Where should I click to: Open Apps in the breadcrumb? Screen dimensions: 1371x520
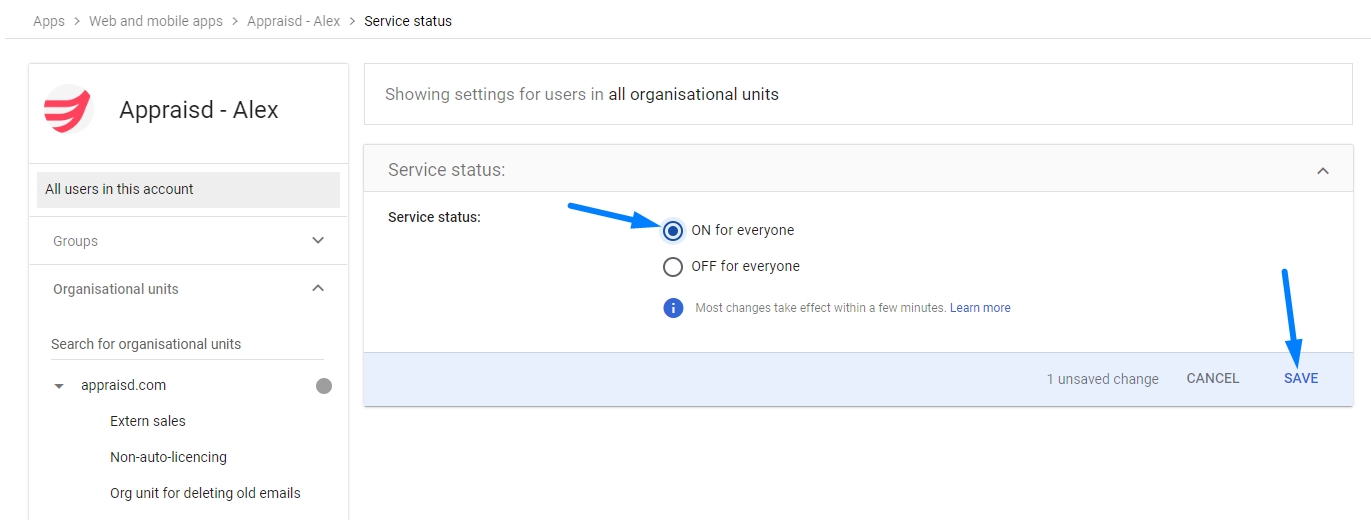tap(49, 21)
